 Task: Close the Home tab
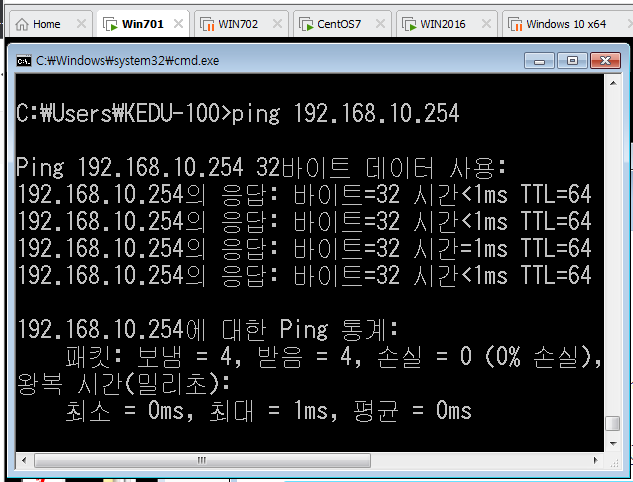82,24
